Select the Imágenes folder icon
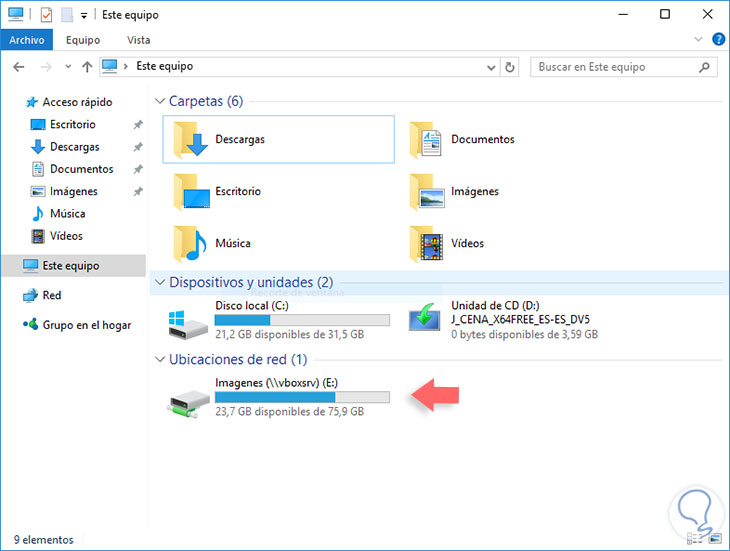The height and width of the screenshot is (551, 730). click(x=426, y=191)
